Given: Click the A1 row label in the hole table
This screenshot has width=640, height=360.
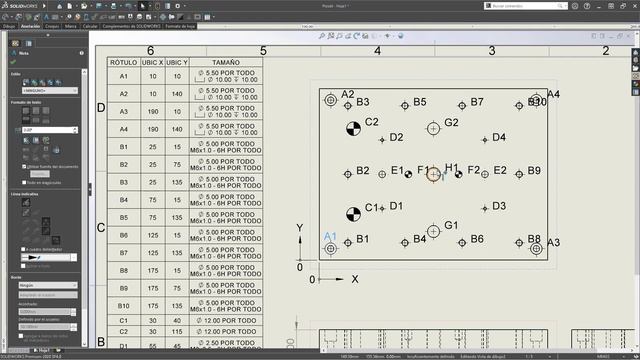Looking at the screenshot, I should pos(124,76).
